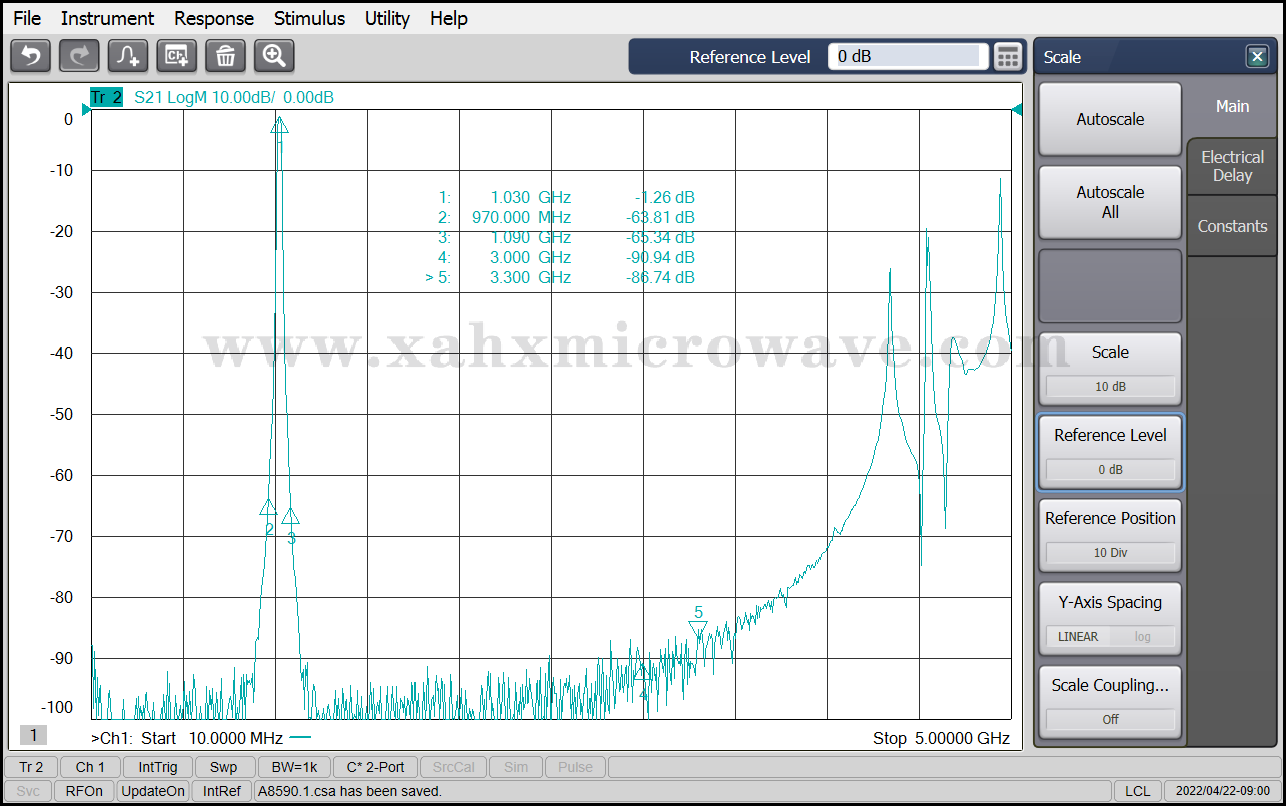Open the File menu
This screenshot has height=806, width=1286.
27,18
